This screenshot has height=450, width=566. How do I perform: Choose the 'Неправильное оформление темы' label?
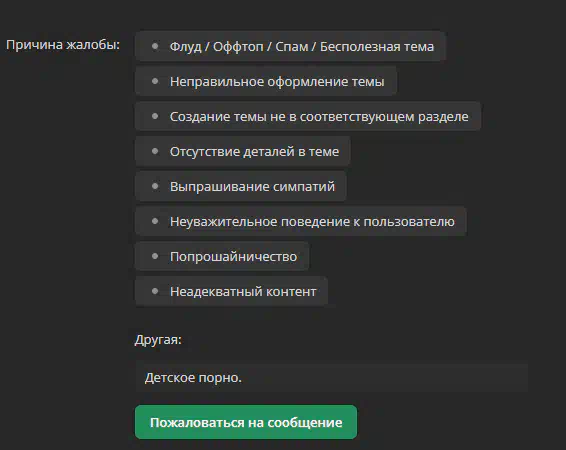point(277,82)
